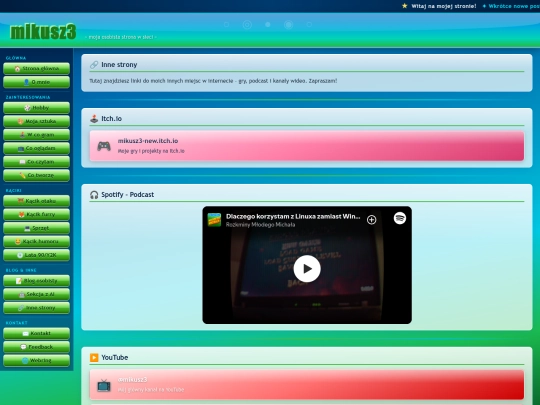
Task: Open the Webring page
Action: 36,360
